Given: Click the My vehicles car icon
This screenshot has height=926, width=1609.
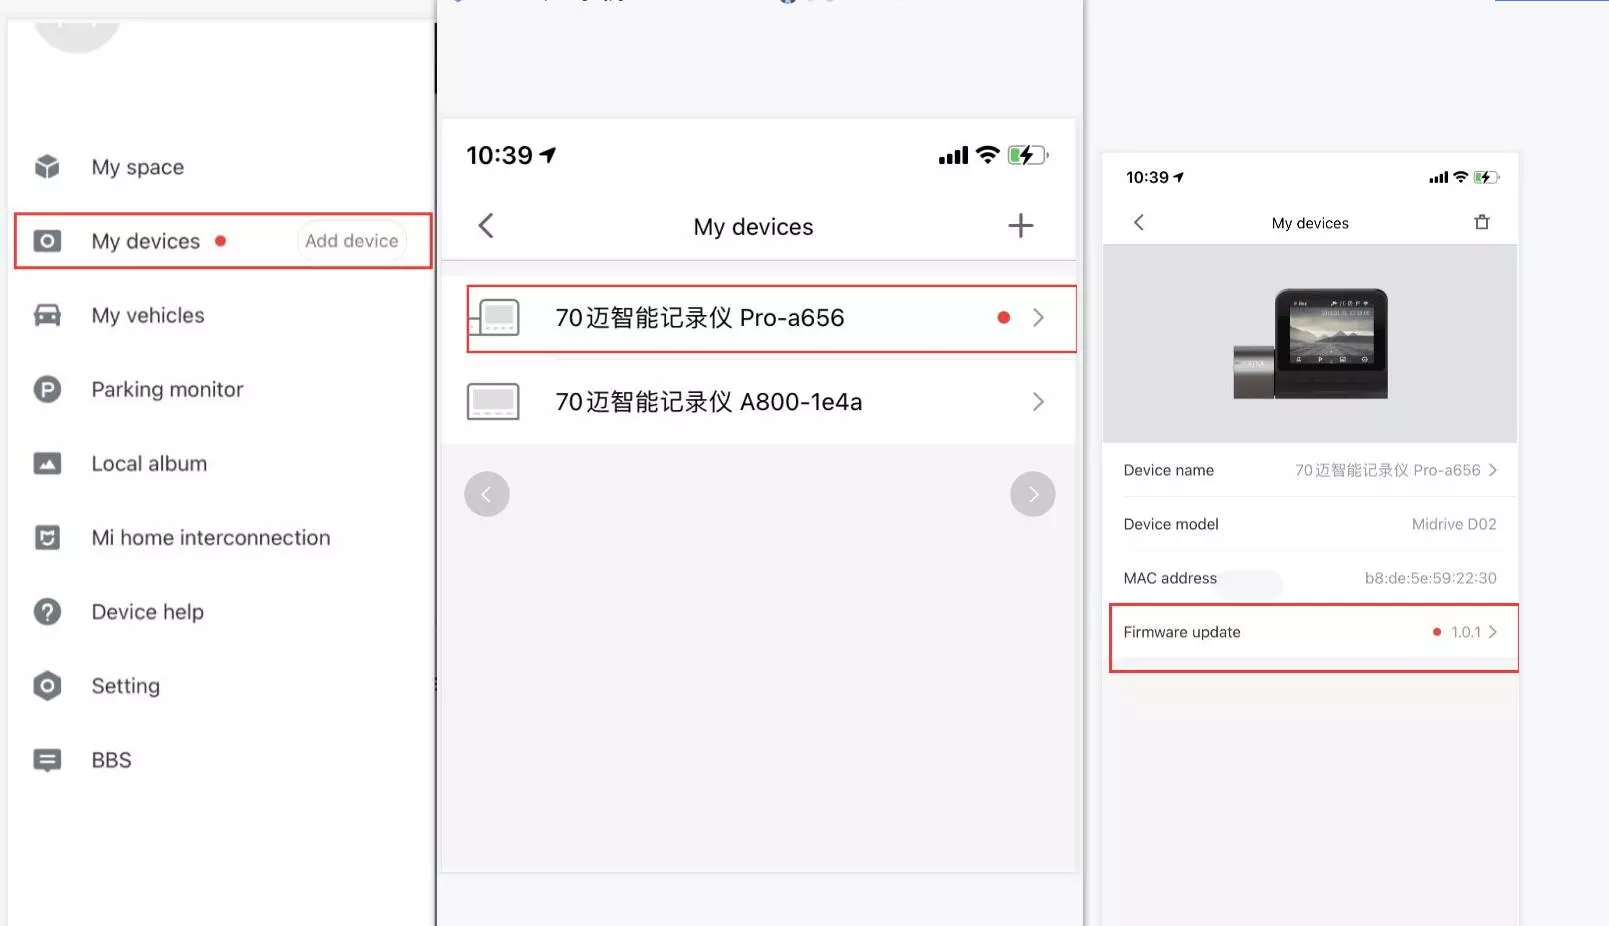Looking at the screenshot, I should (47, 315).
